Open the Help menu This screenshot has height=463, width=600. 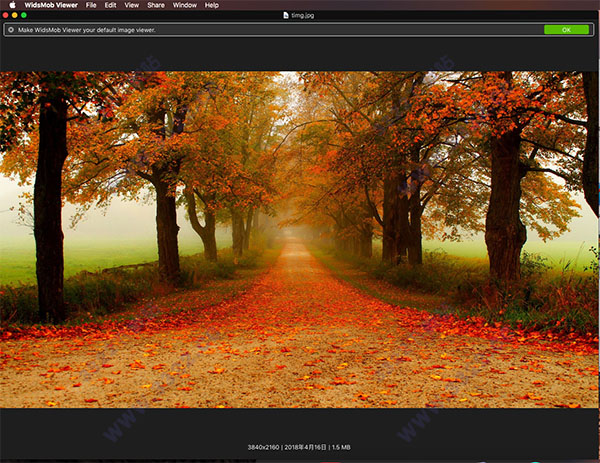point(212,5)
